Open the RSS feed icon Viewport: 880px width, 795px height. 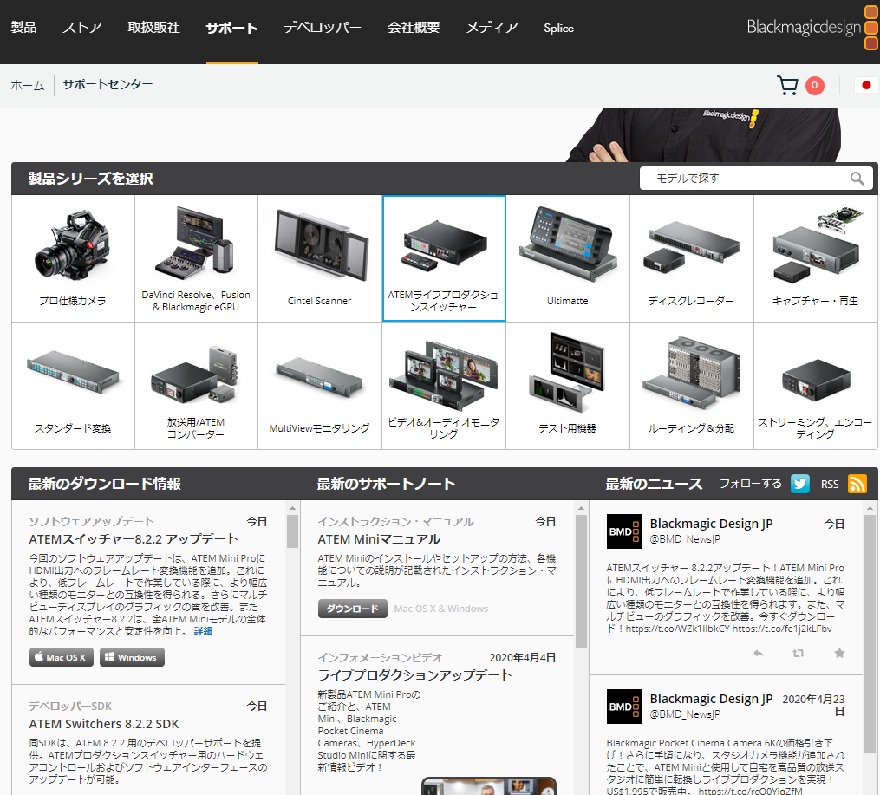pos(857,484)
